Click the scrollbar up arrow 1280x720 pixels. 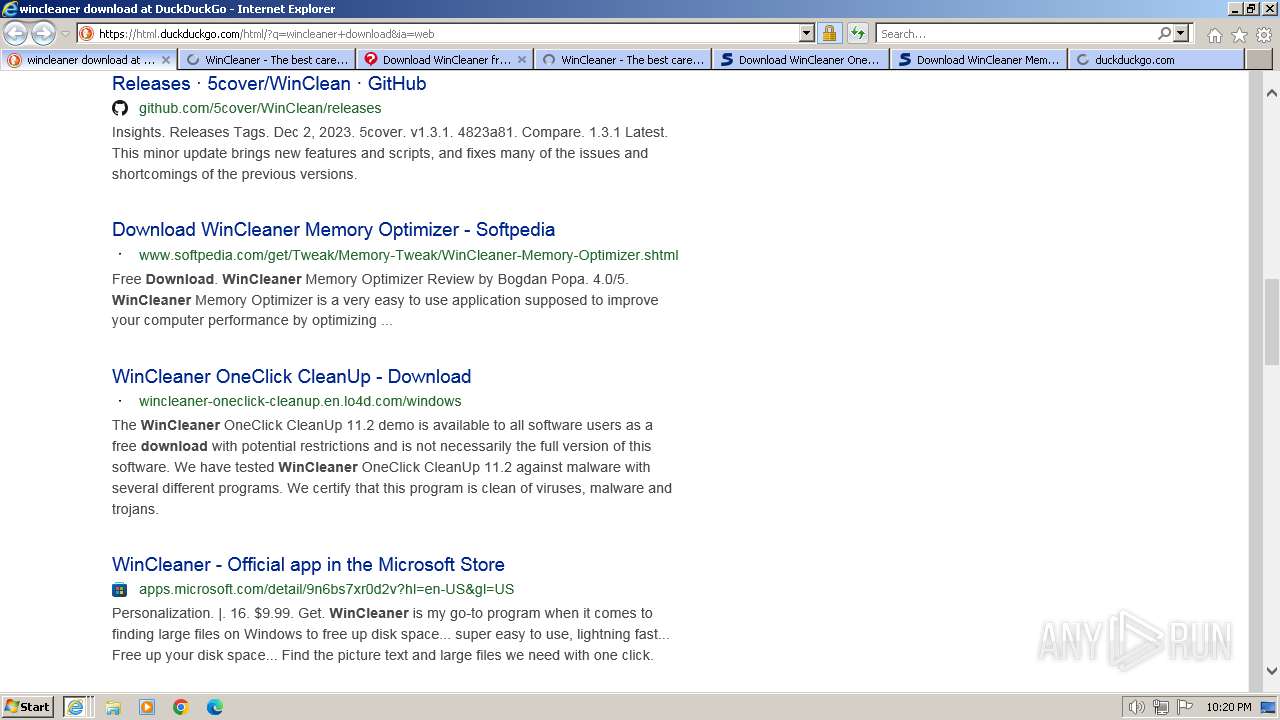[1272, 92]
